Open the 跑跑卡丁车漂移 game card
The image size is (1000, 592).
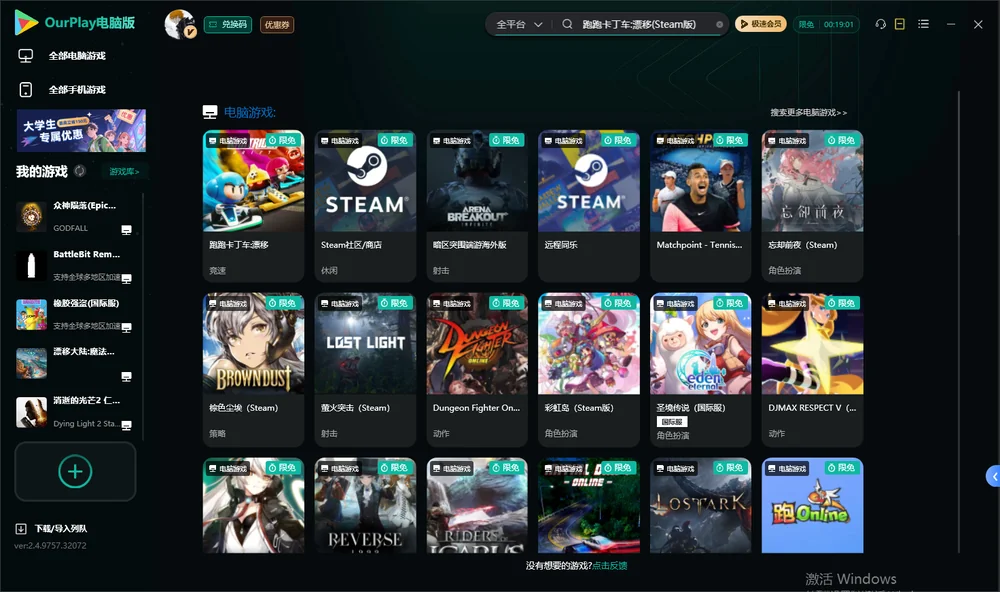pos(253,205)
